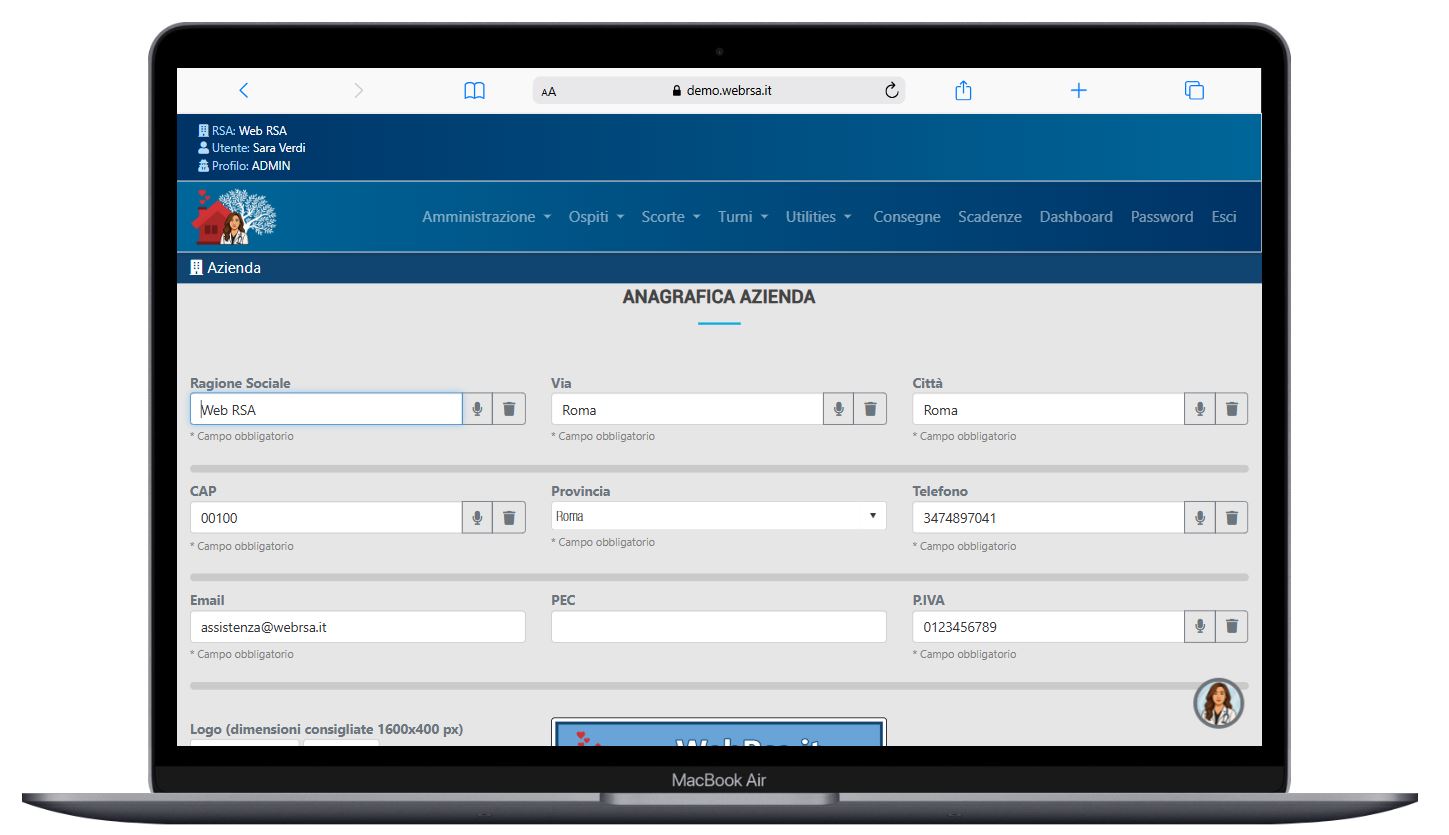The width and height of the screenshot is (1449, 835).
Task: Clear P.IVA field with trash icon
Action: pos(1232,627)
